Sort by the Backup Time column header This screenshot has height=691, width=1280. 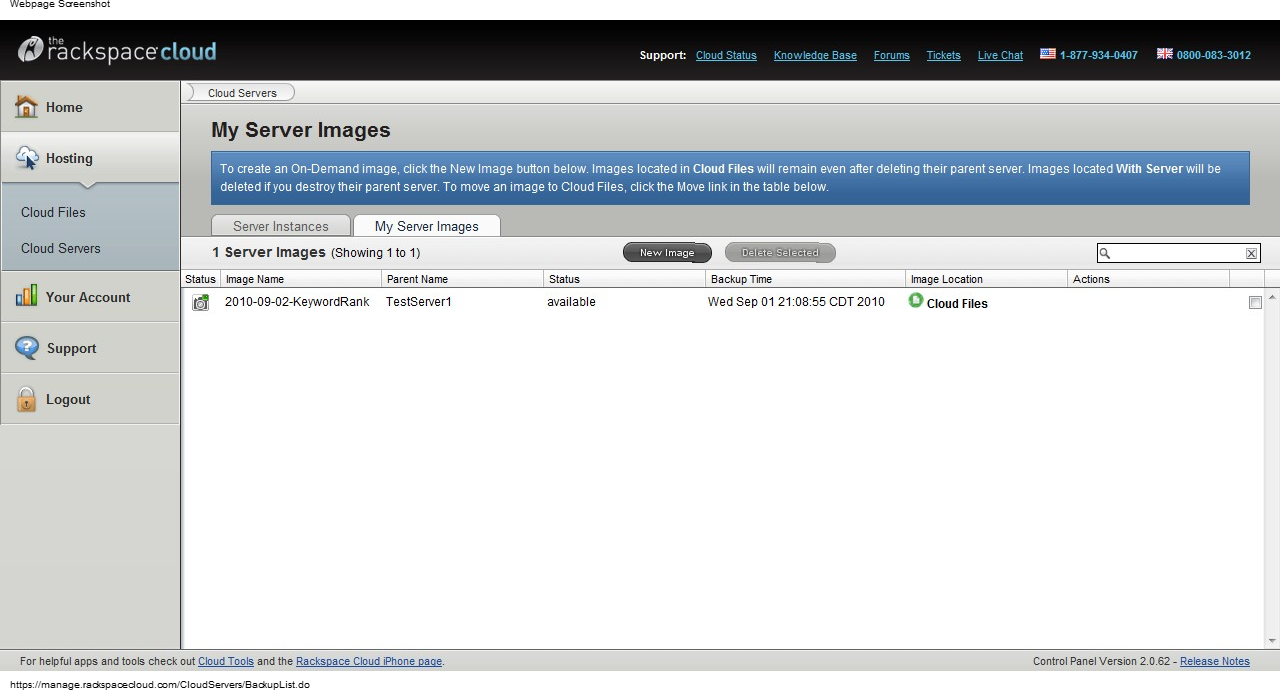(x=806, y=279)
